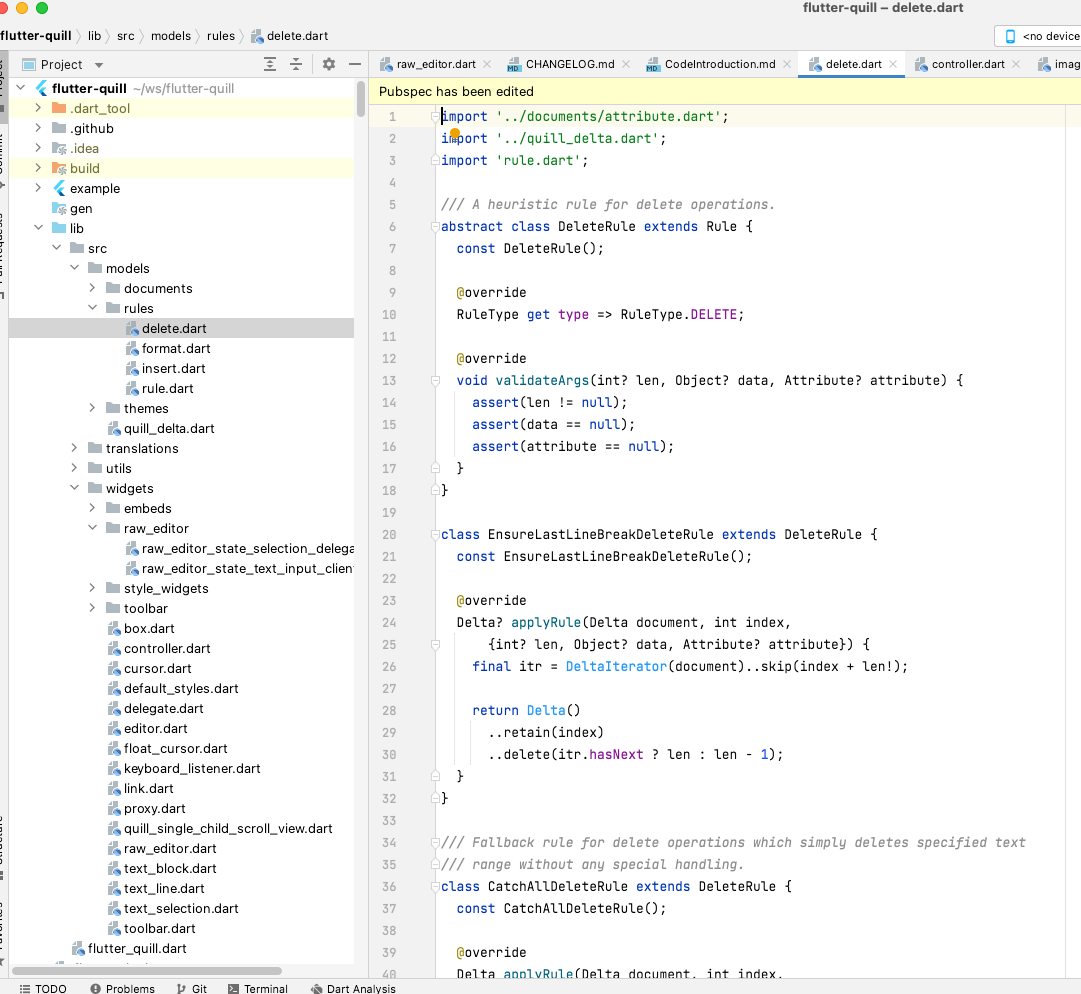
Task: Select cursor.dart file in tree
Action: point(157,668)
